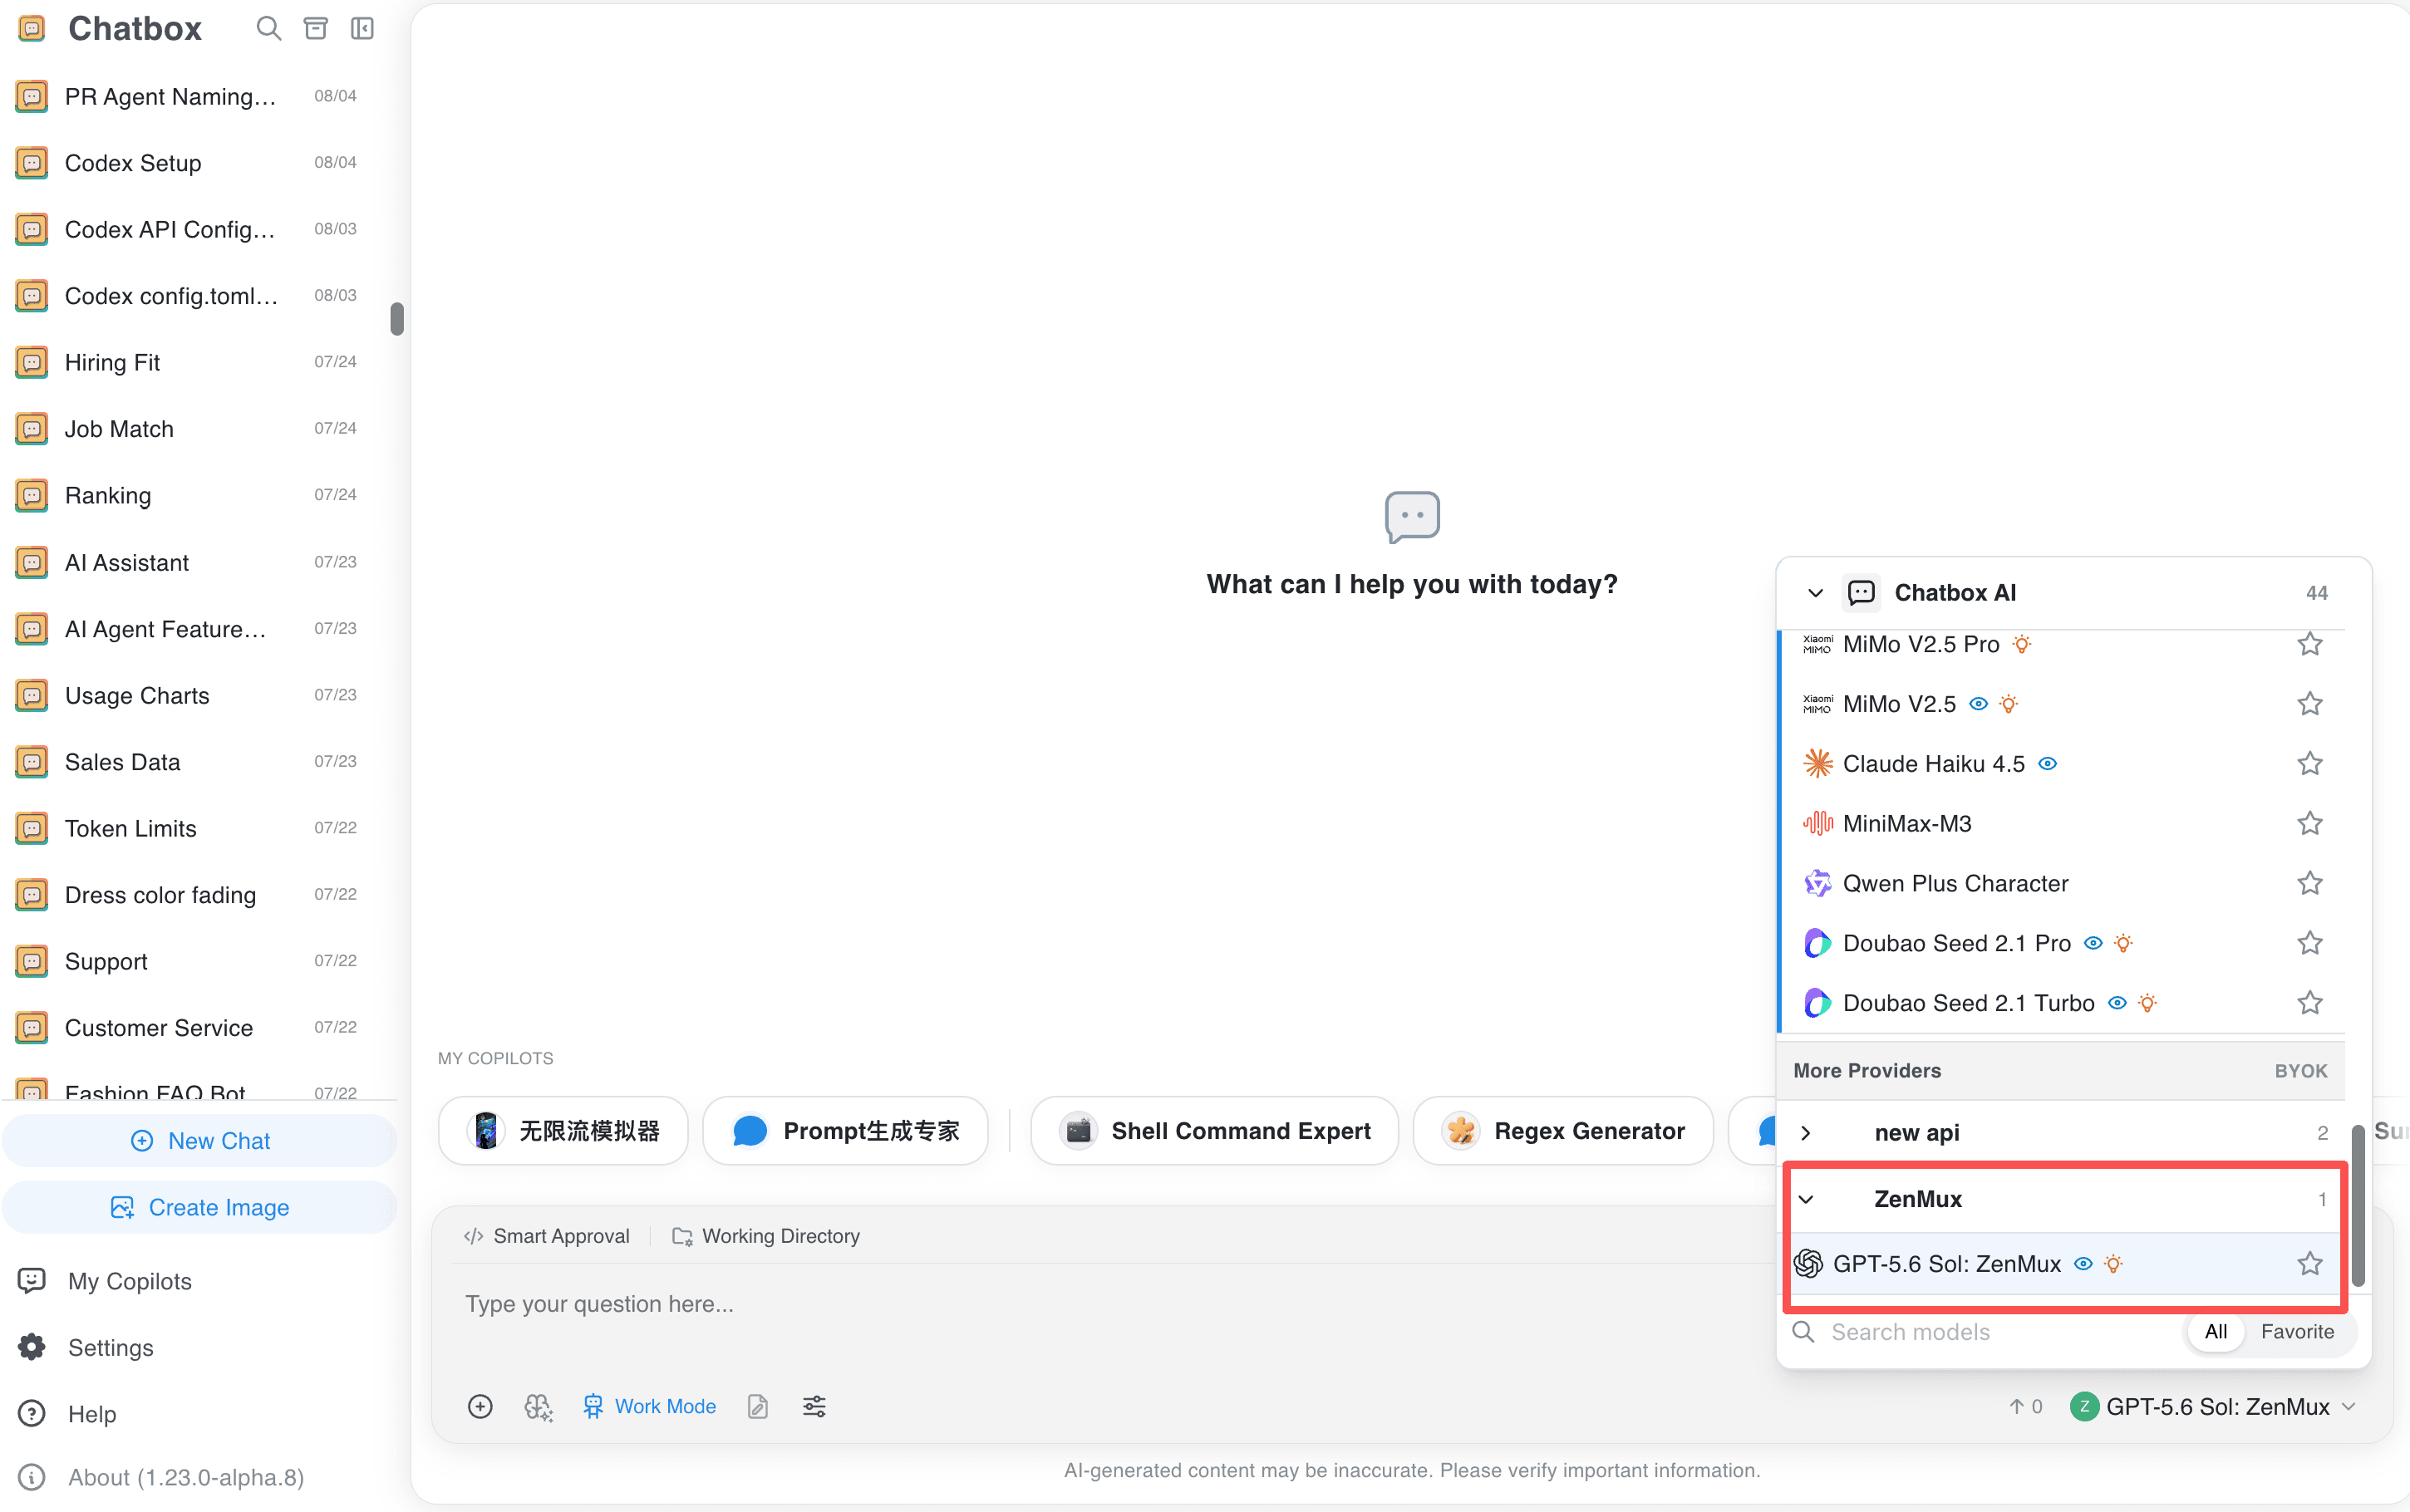Click the attach plus icon in the input toolbar
This screenshot has height=1512, width=2410.
point(480,1406)
